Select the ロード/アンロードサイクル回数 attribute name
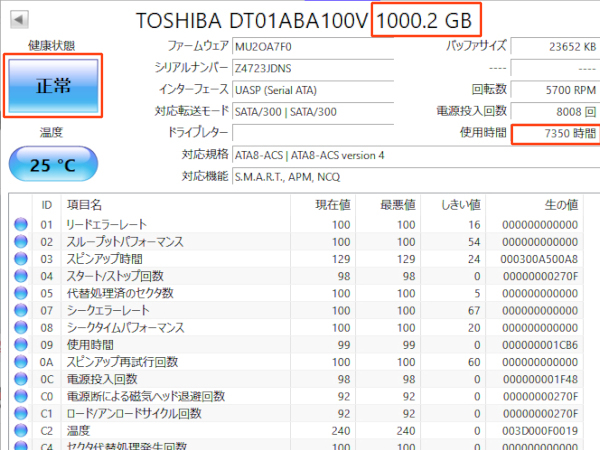Viewport: 600px width, 450px height. click(134, 413)
